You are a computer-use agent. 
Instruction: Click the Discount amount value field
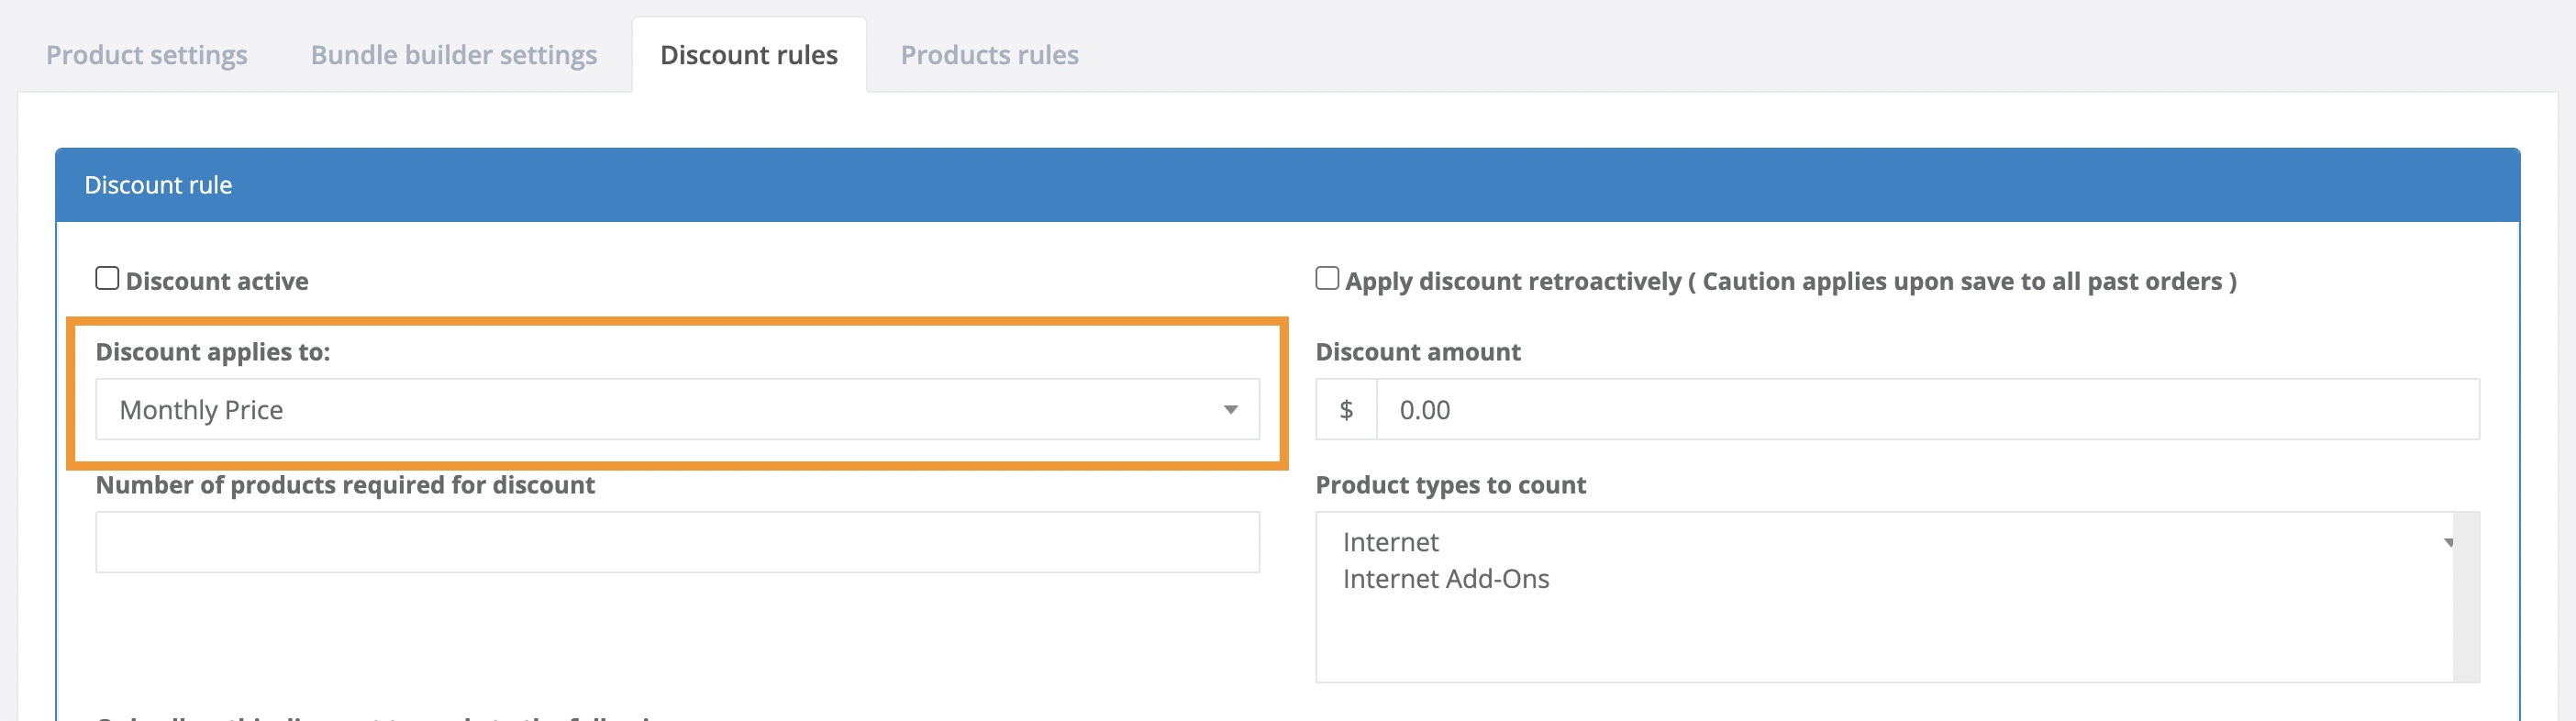tap(1926, 410)
